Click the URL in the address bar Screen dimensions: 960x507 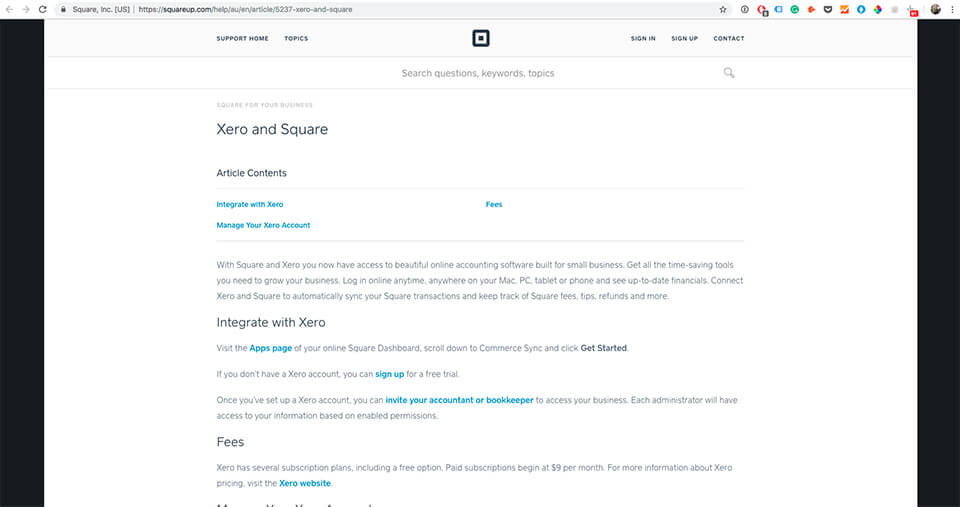[246, 10]
